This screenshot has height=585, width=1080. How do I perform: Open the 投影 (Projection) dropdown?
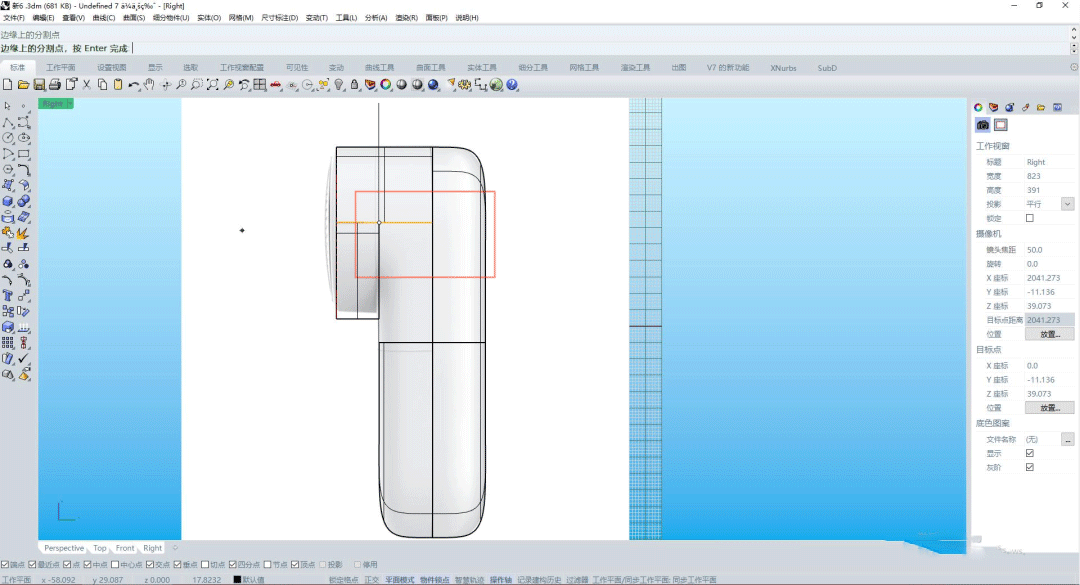pos(1067,204)
